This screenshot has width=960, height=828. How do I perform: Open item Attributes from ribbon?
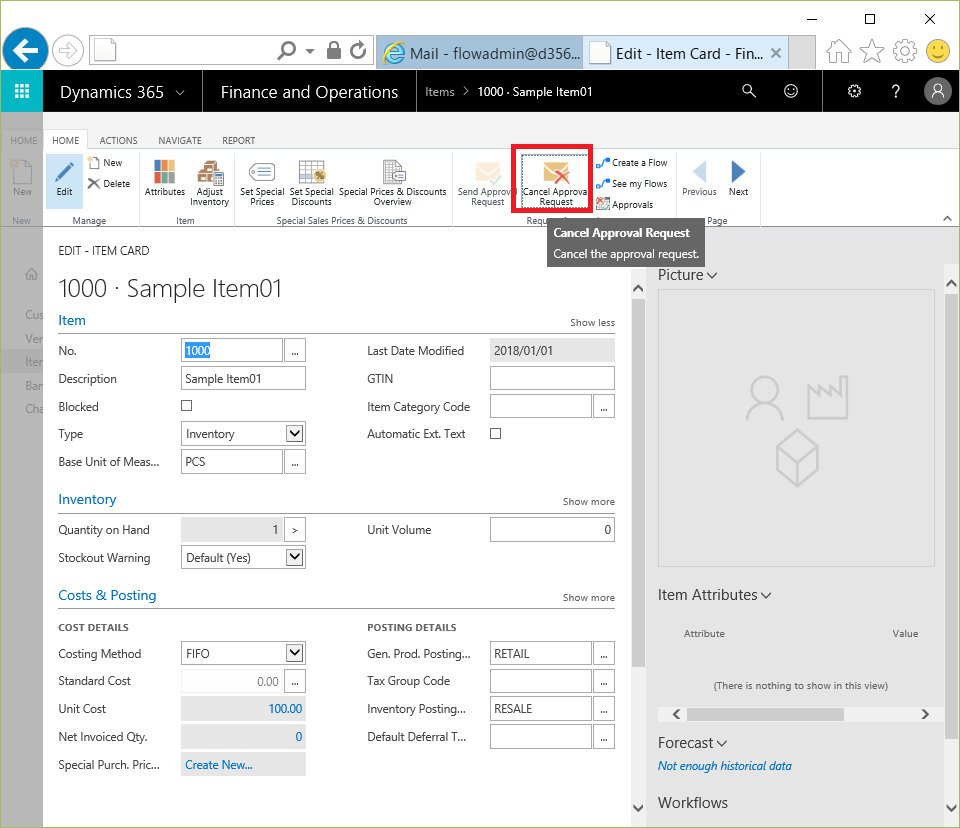(x=165, y=179)
